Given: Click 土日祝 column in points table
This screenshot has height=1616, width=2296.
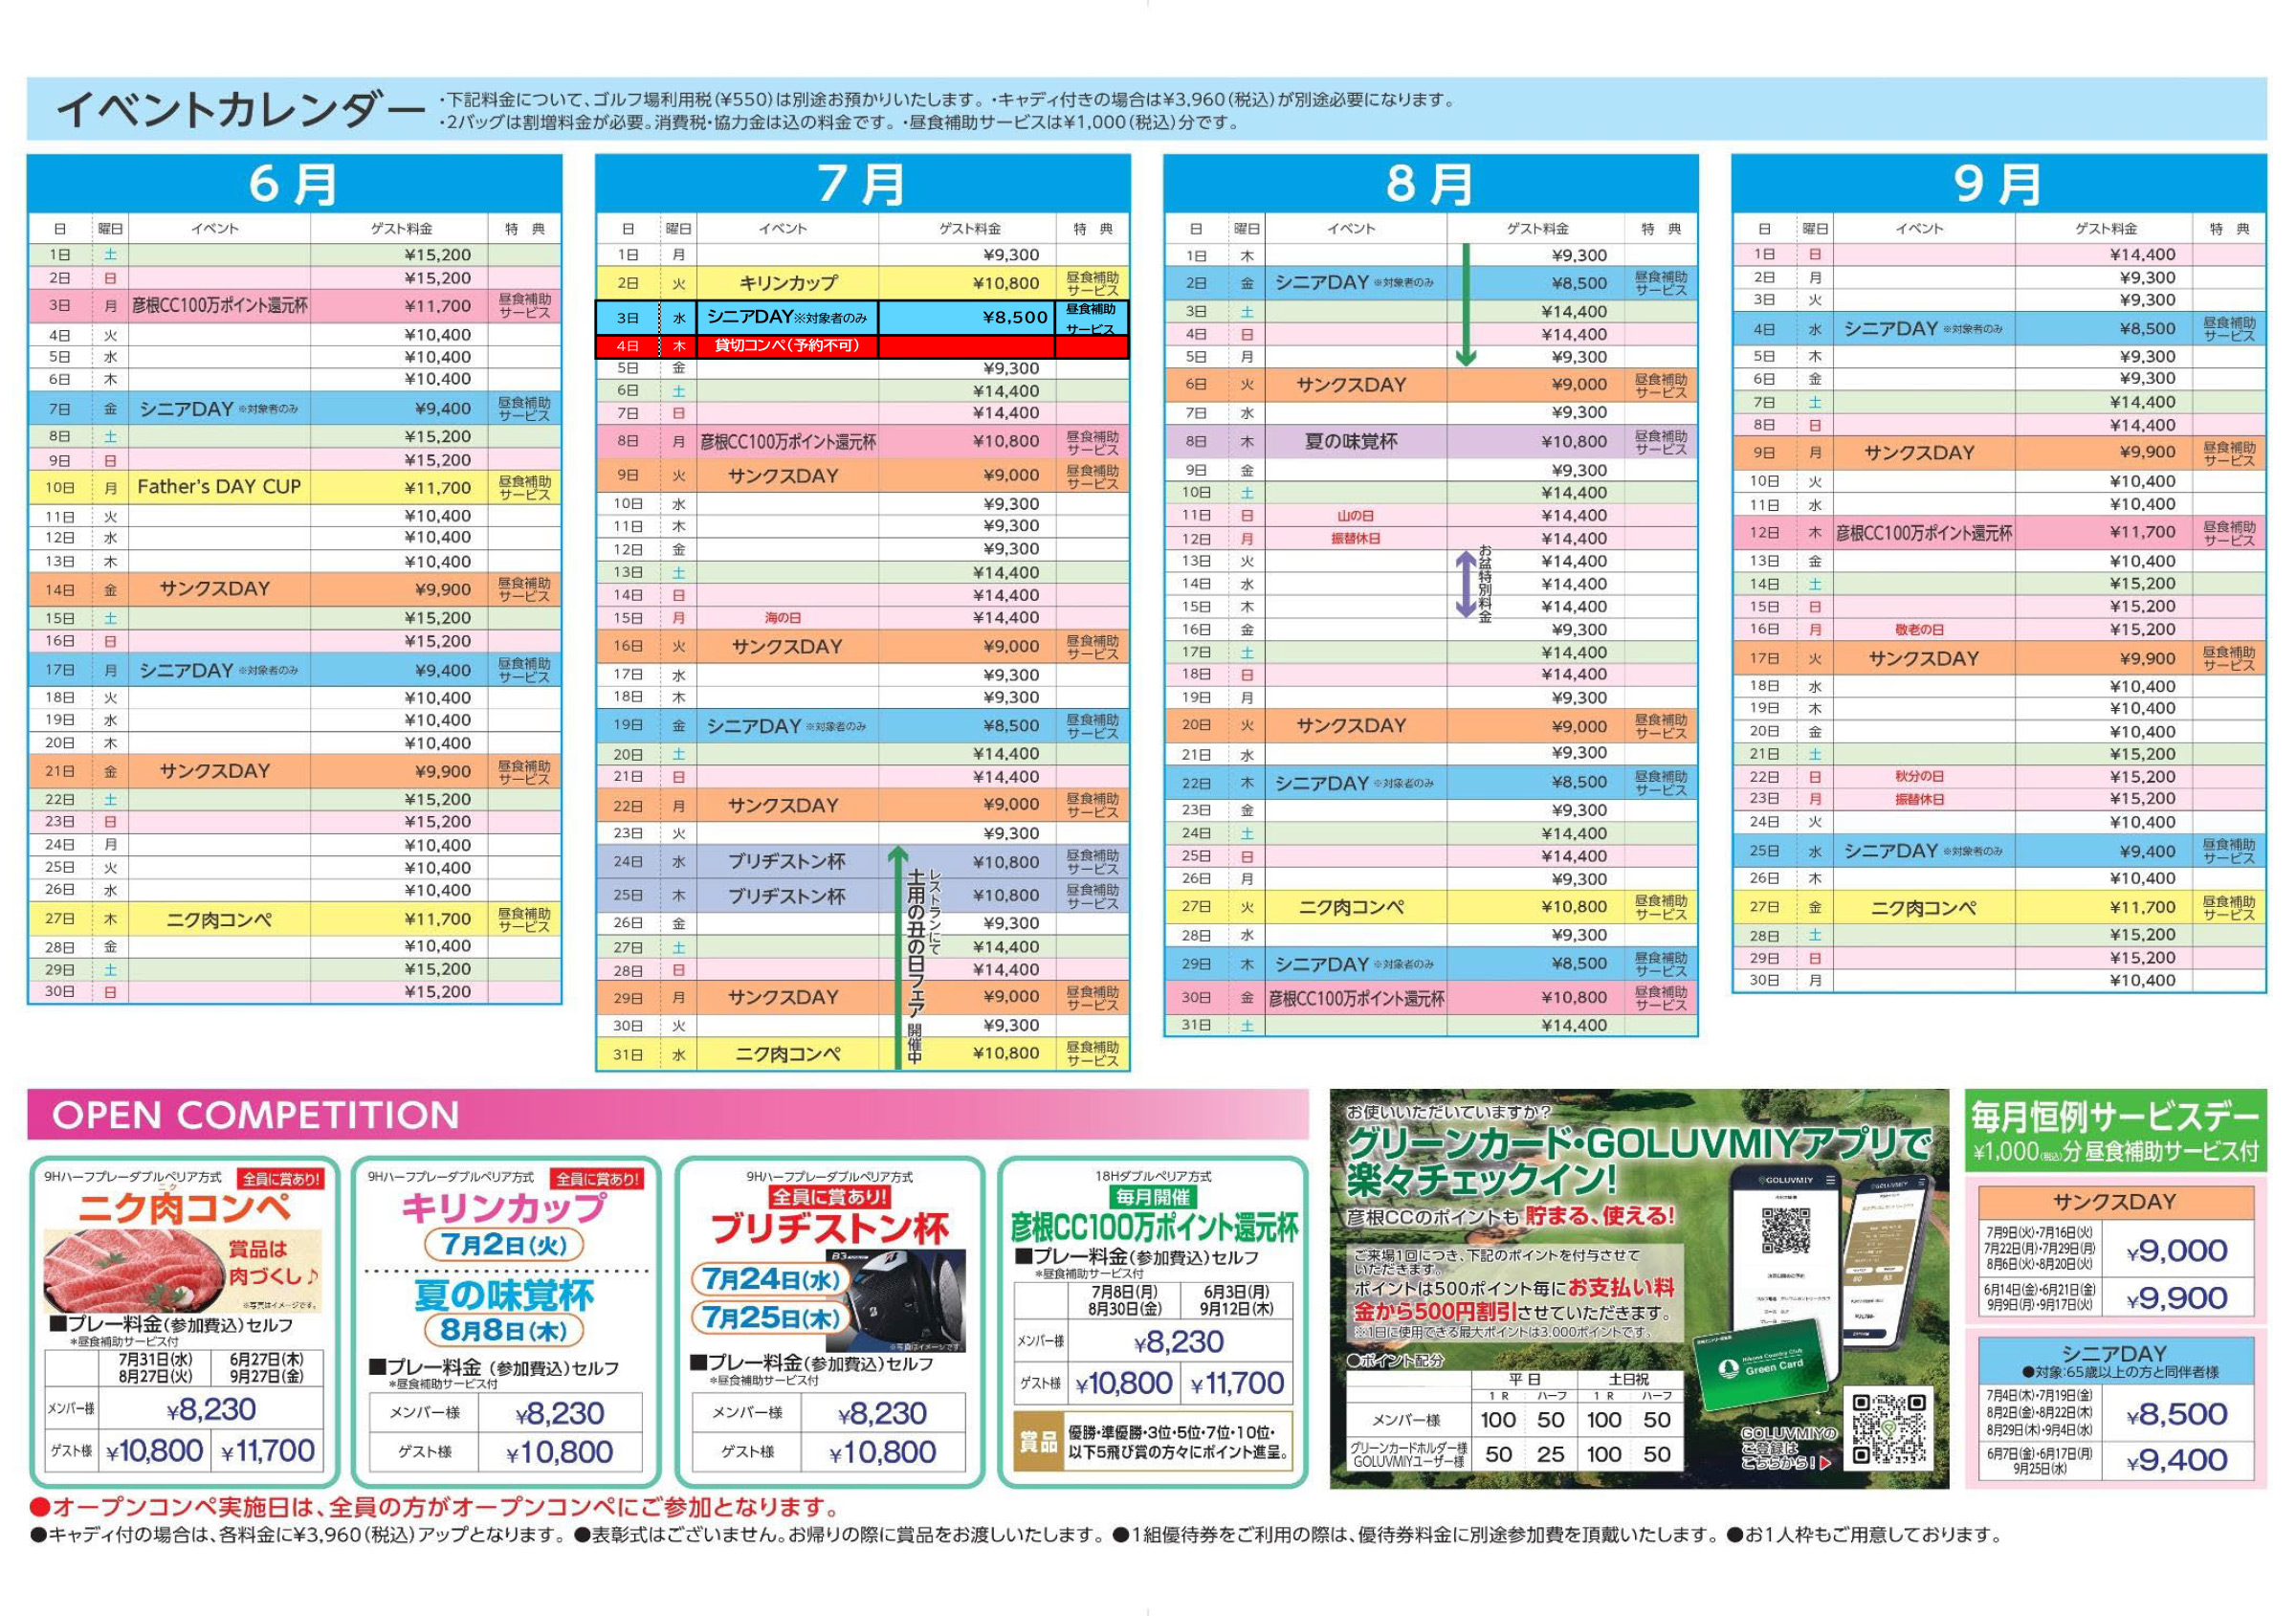Looking at the screenshot, I should pyautogui.click(x=1629, y=1379).
